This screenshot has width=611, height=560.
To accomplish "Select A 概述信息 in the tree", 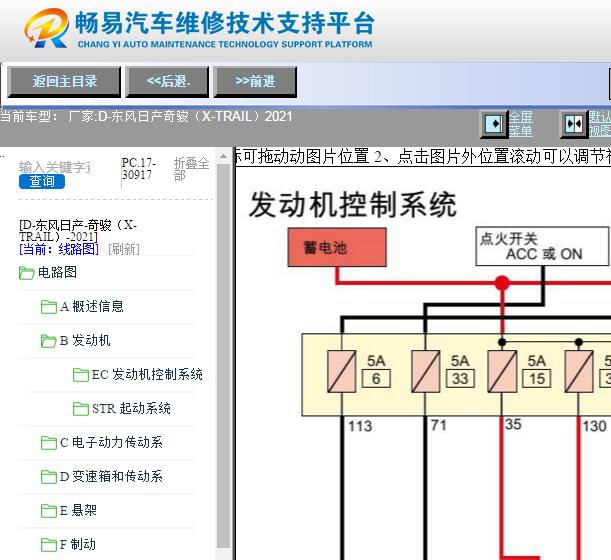I will click(x=92, y=306).
